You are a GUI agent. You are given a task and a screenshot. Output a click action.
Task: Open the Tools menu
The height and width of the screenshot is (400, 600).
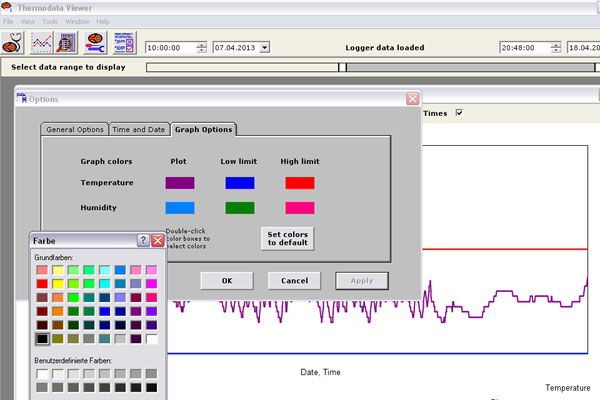50,21
